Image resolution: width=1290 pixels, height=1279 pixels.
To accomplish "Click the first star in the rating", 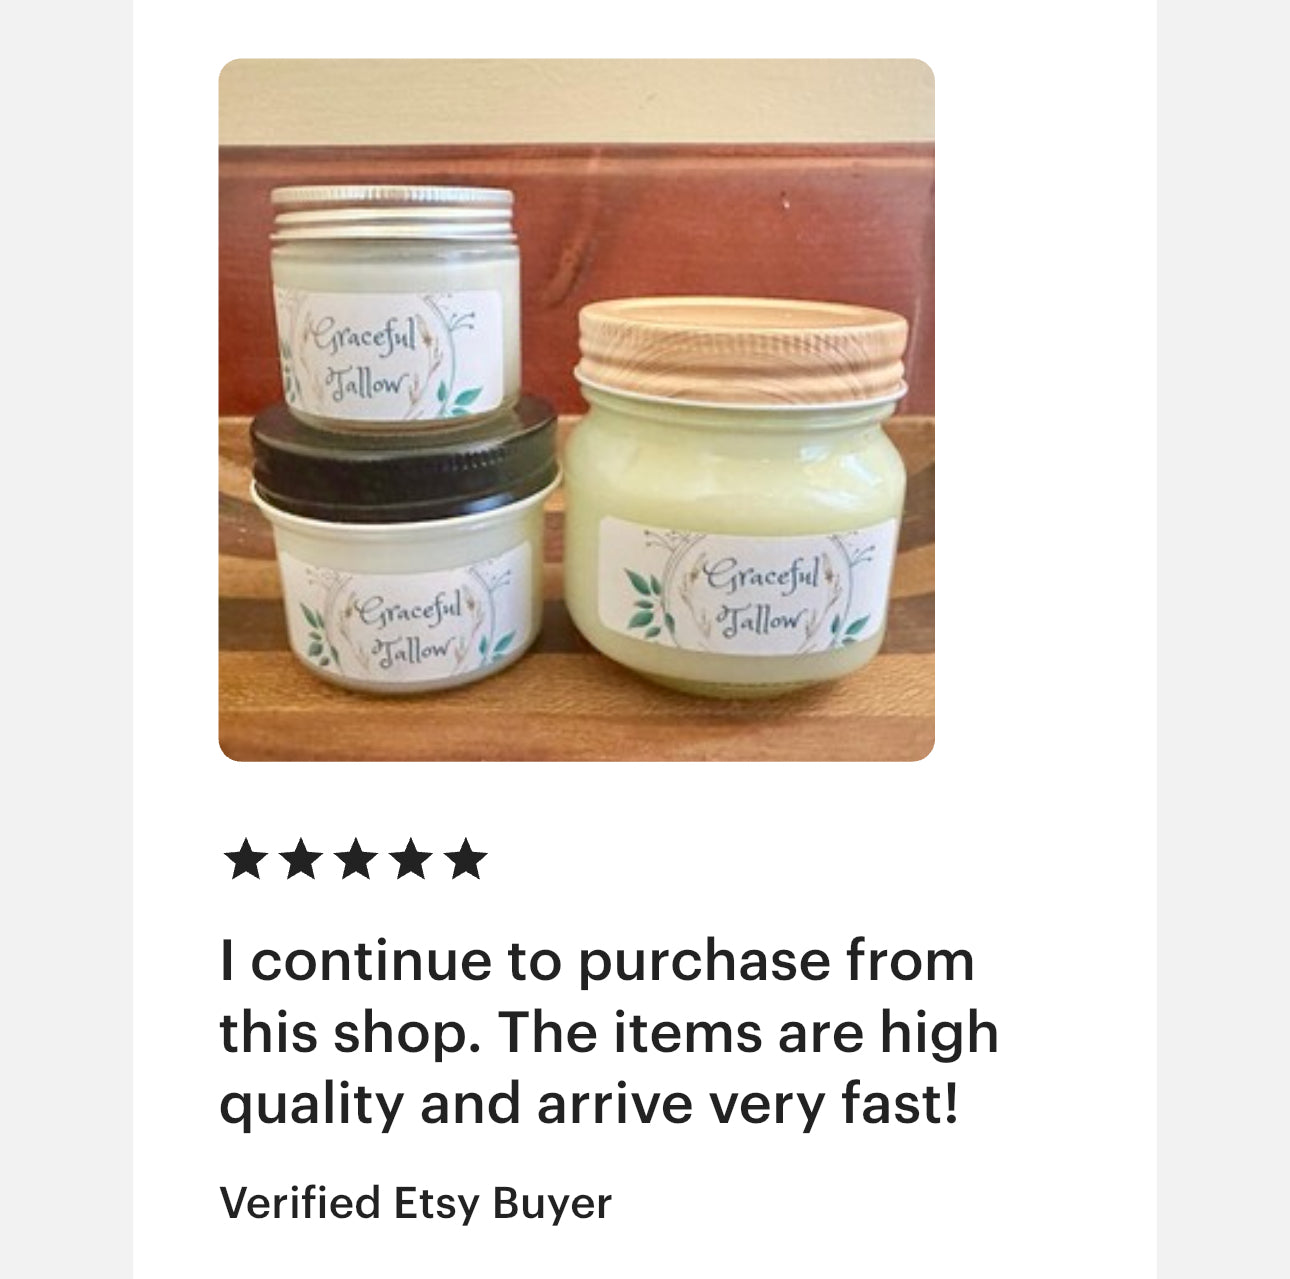I will point(245,860).
